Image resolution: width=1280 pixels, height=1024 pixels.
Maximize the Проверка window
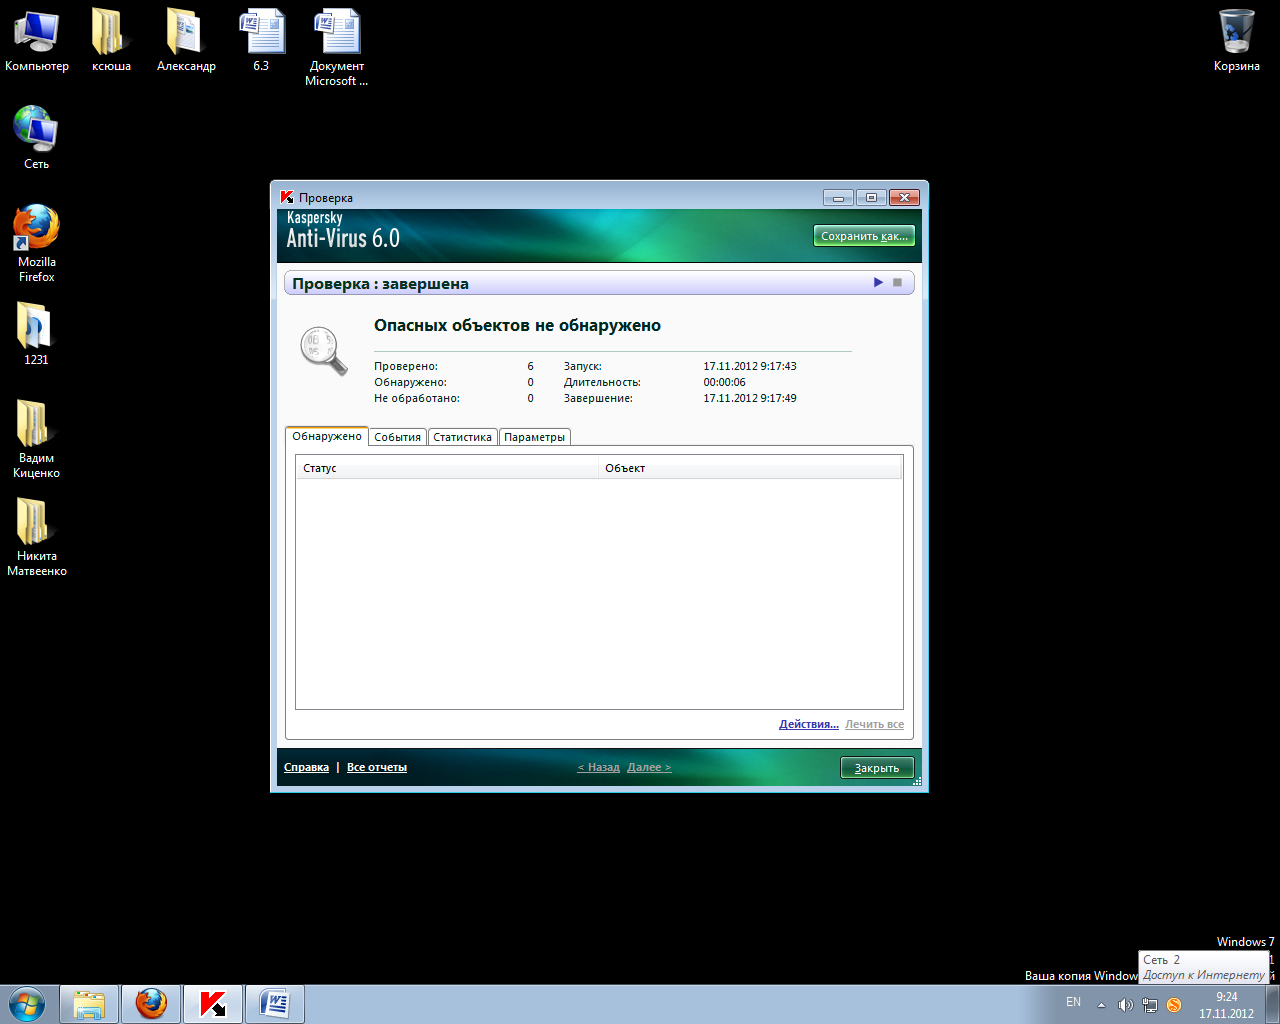click(x=871, y=197)
